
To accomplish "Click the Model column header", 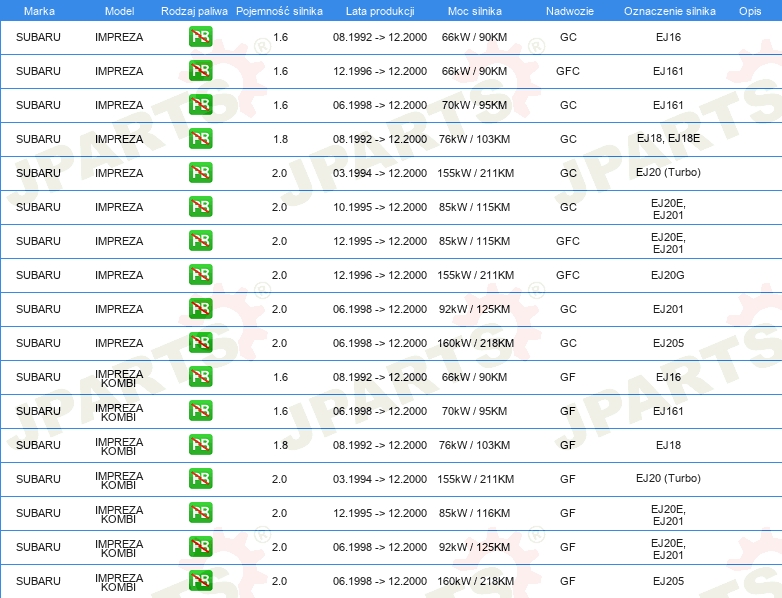I will point(119,11).
